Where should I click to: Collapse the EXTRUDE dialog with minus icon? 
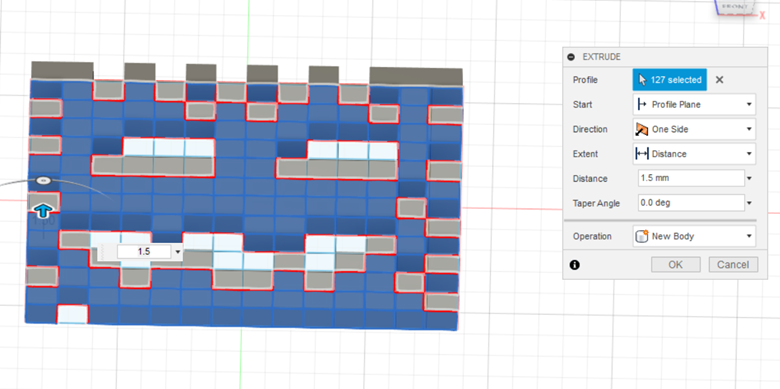coord(571,57)
